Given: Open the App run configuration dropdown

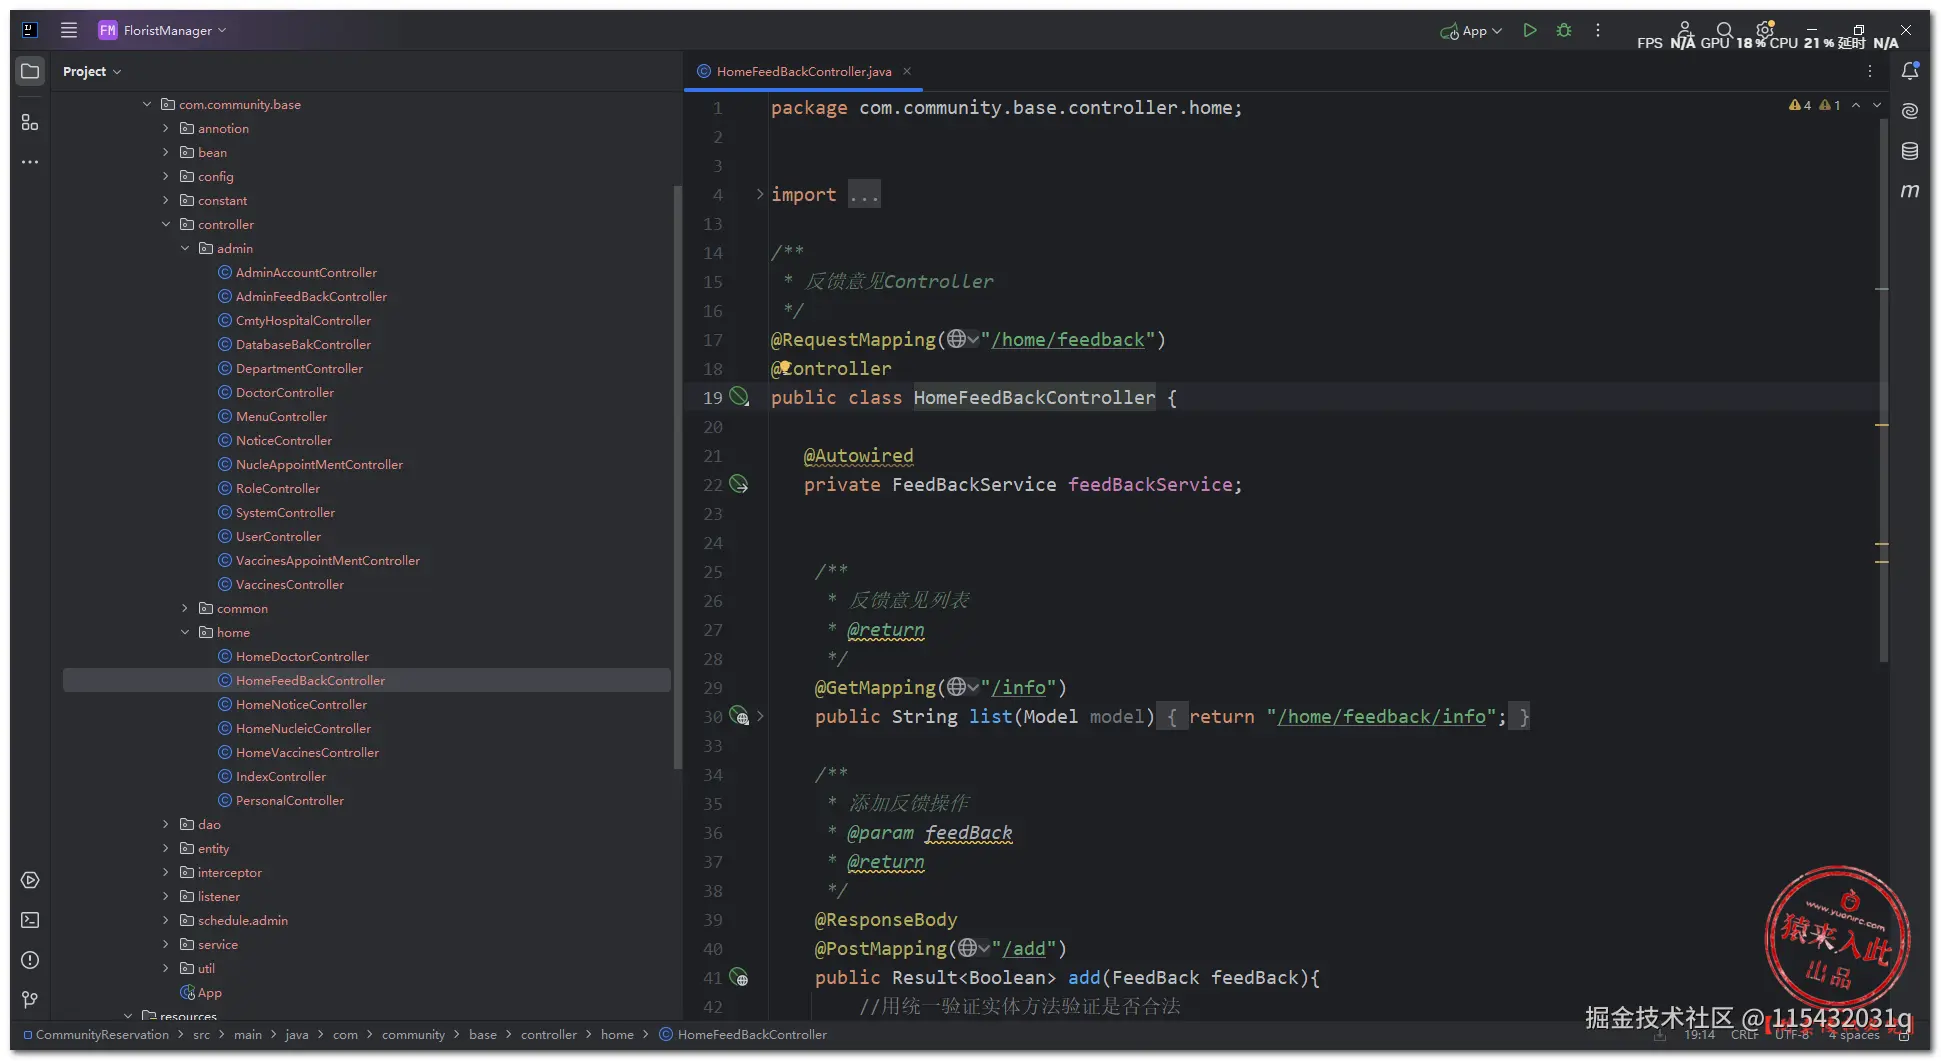Looking at the screenshot, I should [x=1471, y=31].
